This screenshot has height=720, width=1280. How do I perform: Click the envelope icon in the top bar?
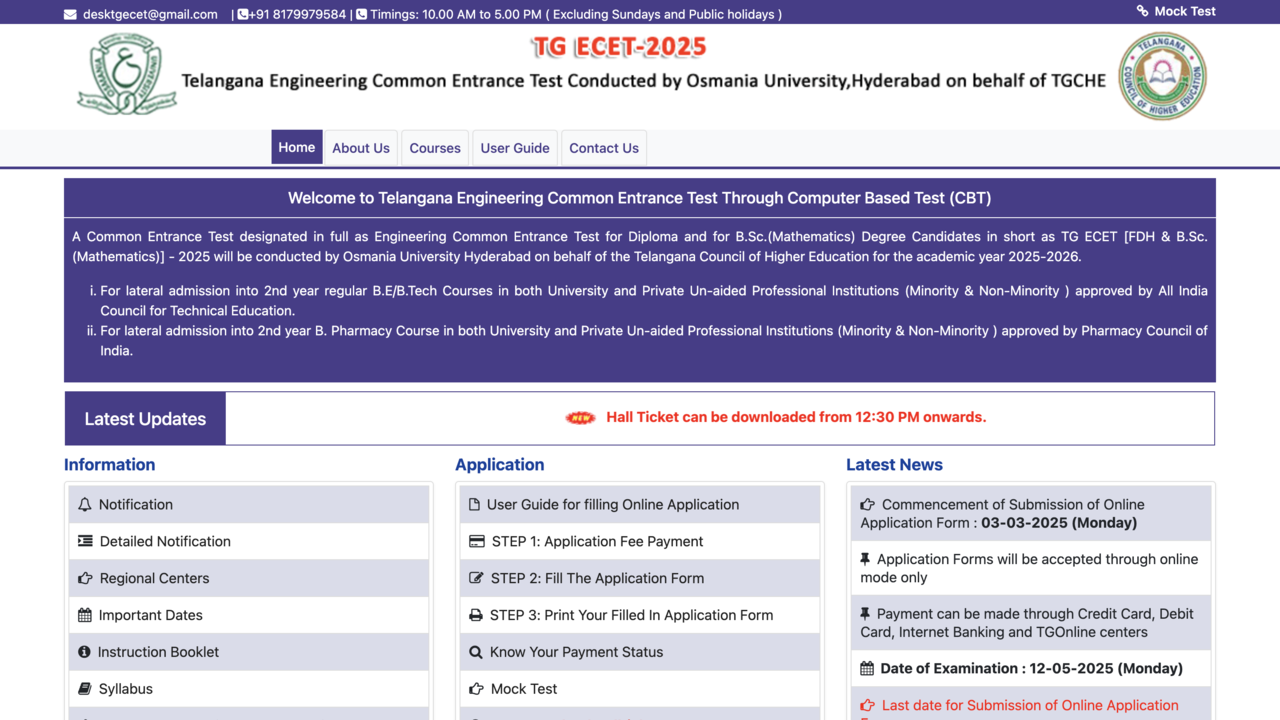(x=70, y=15)
